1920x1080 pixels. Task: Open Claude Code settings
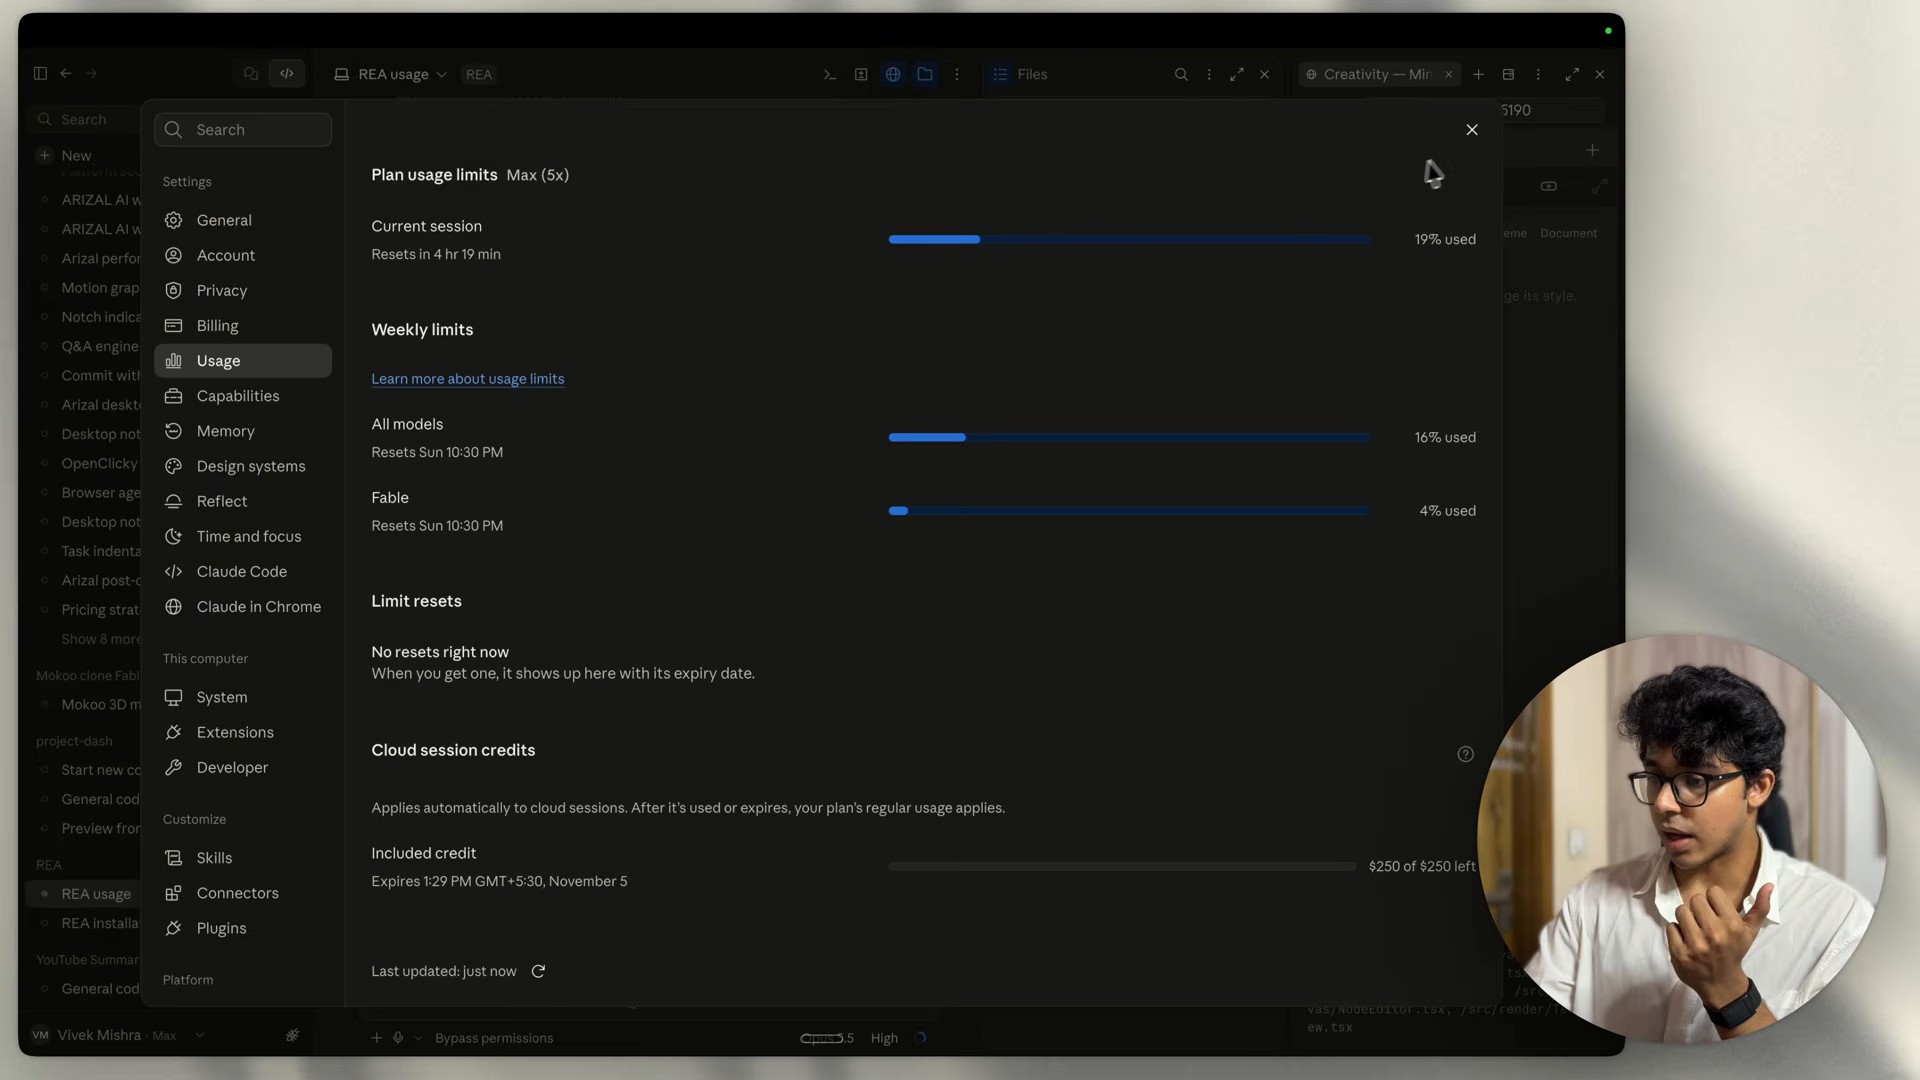tap(242, 571)
